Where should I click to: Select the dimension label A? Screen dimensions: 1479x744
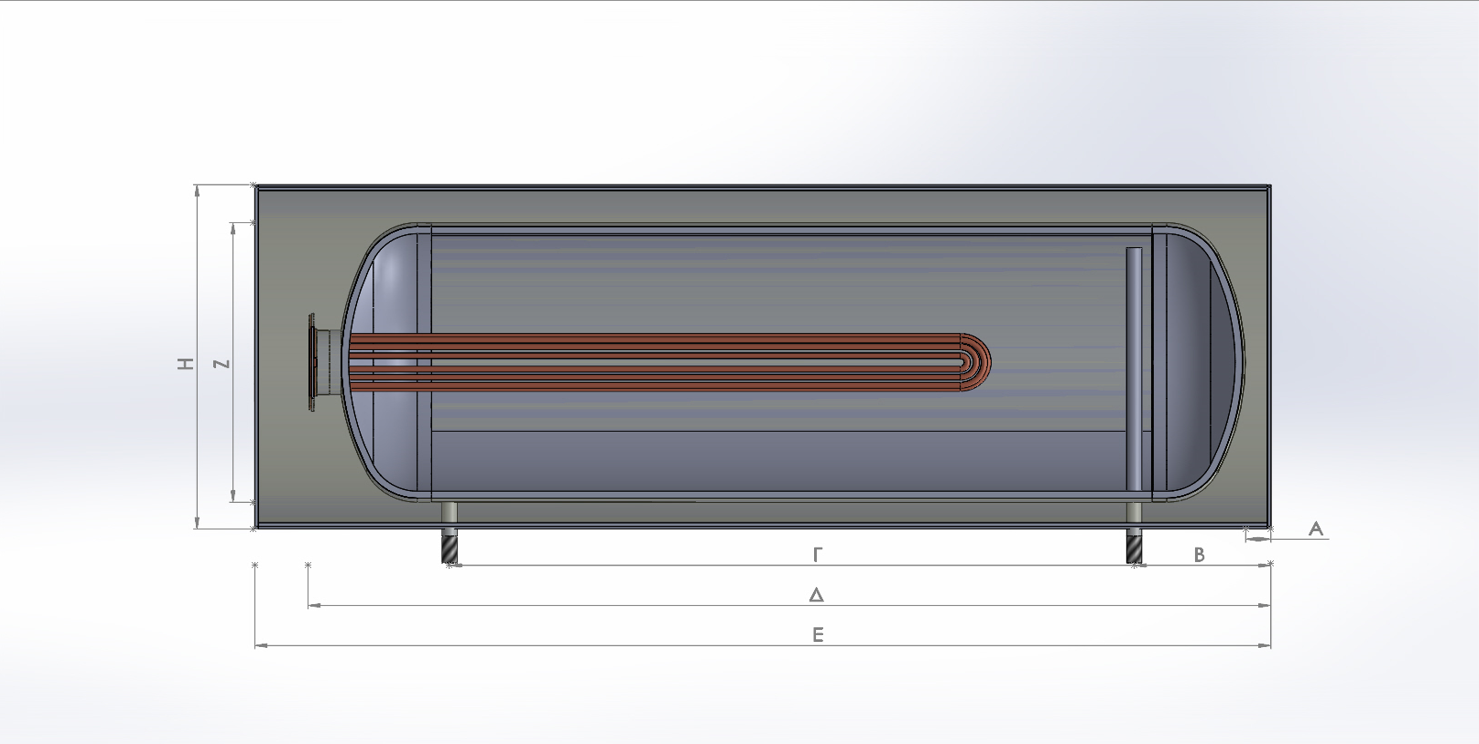[x=1316, y=529]
